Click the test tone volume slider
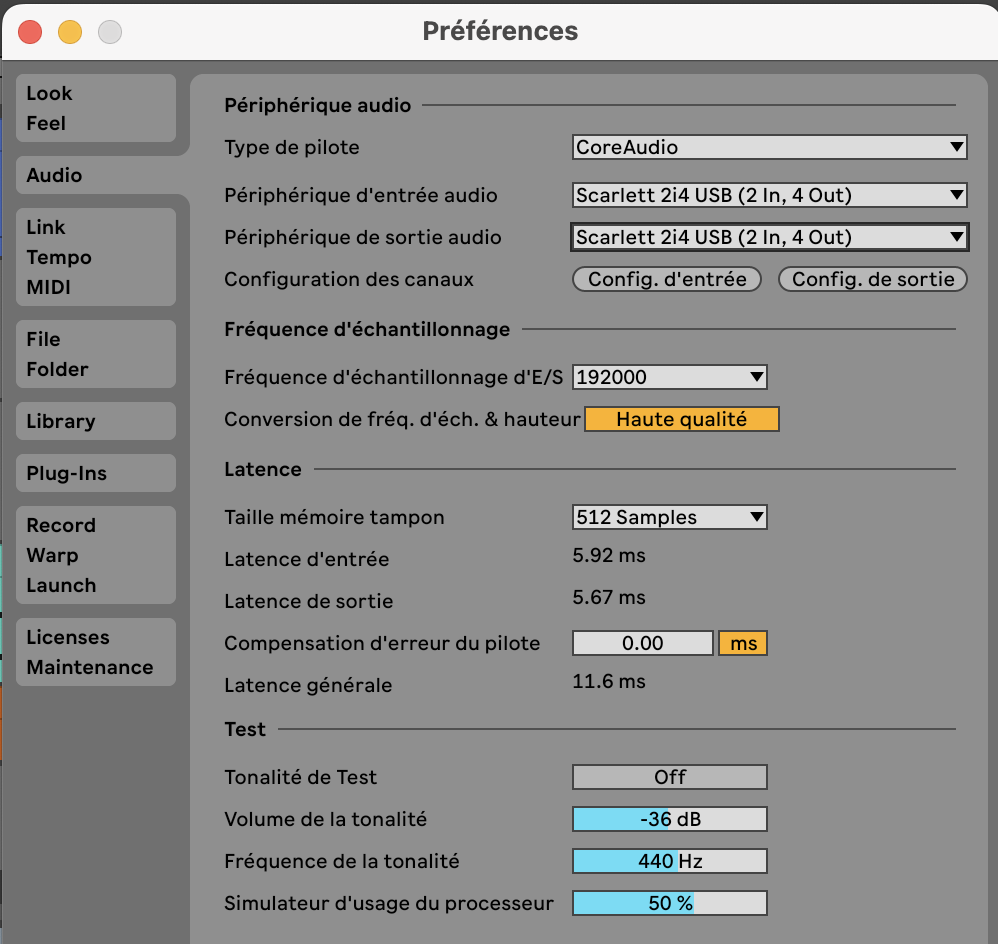This screenshot has height=944, width=998. [x=669, y=819]
